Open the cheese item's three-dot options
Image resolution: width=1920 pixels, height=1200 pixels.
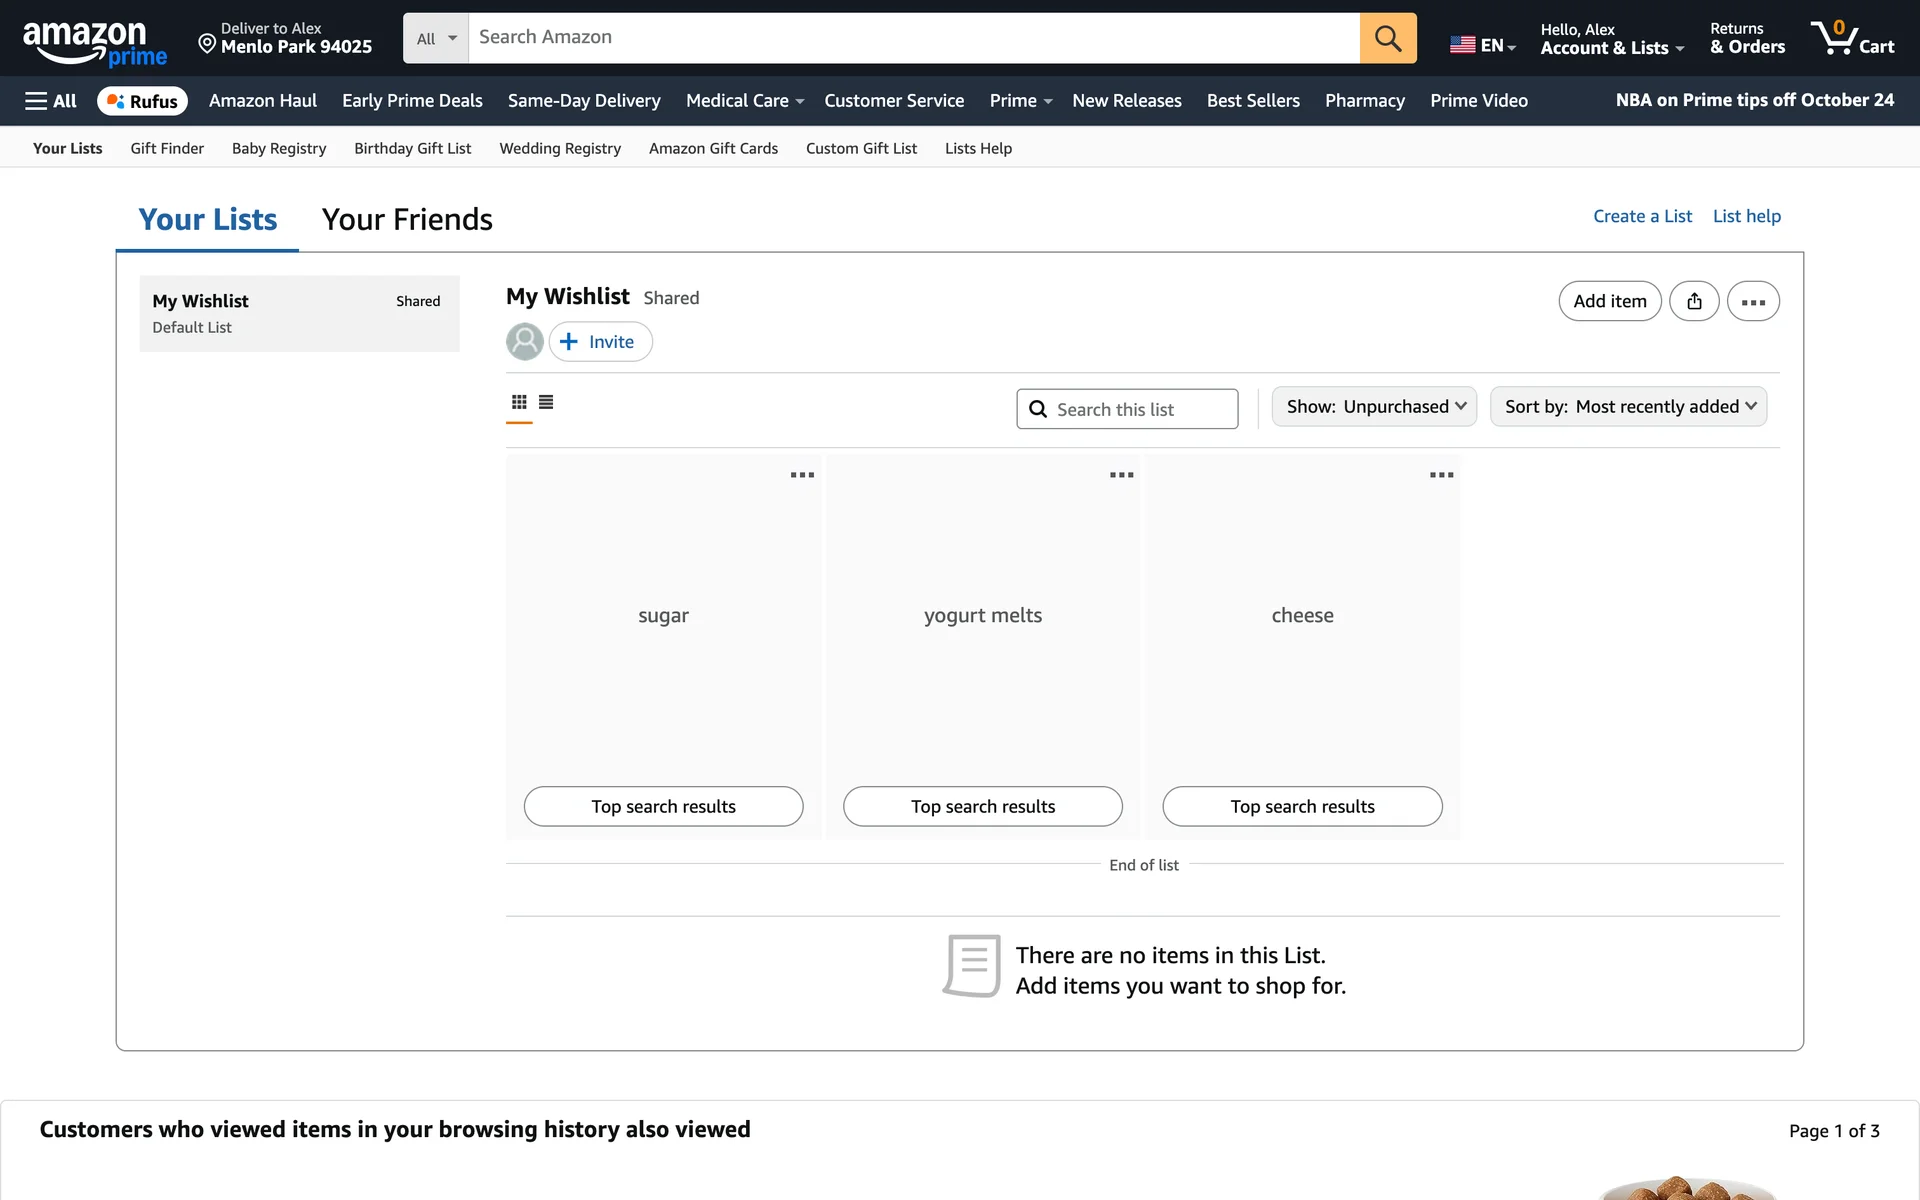tap(1441, 475)
